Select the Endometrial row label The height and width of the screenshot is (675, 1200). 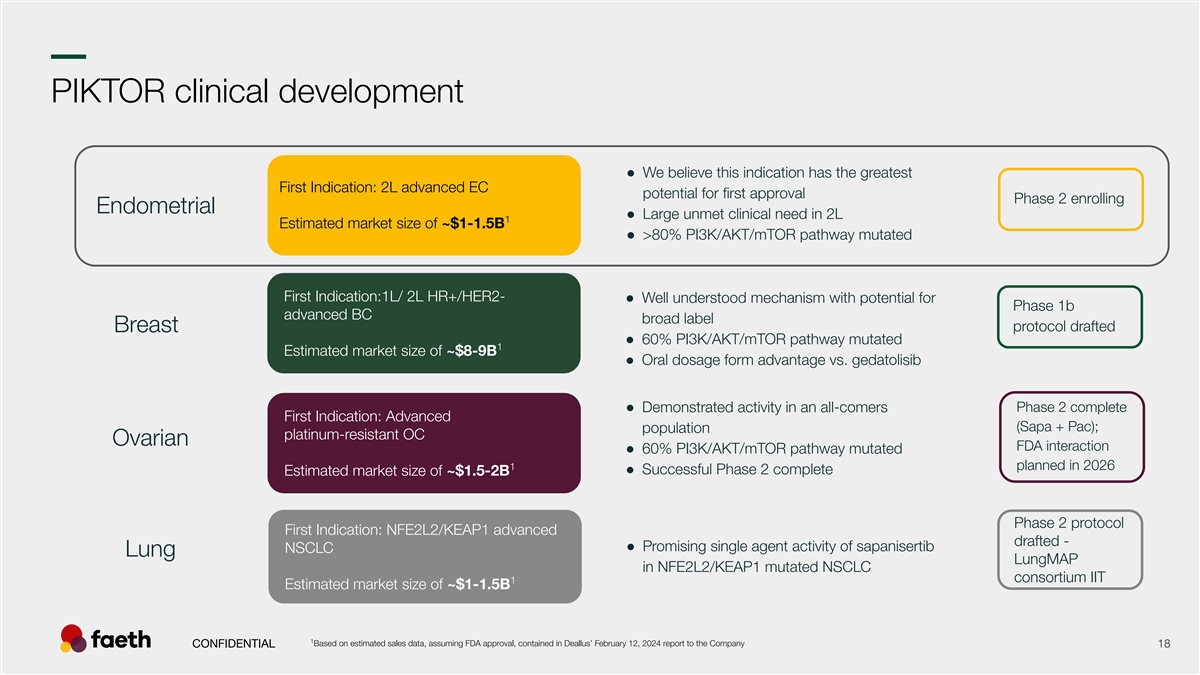coord(155,206)
